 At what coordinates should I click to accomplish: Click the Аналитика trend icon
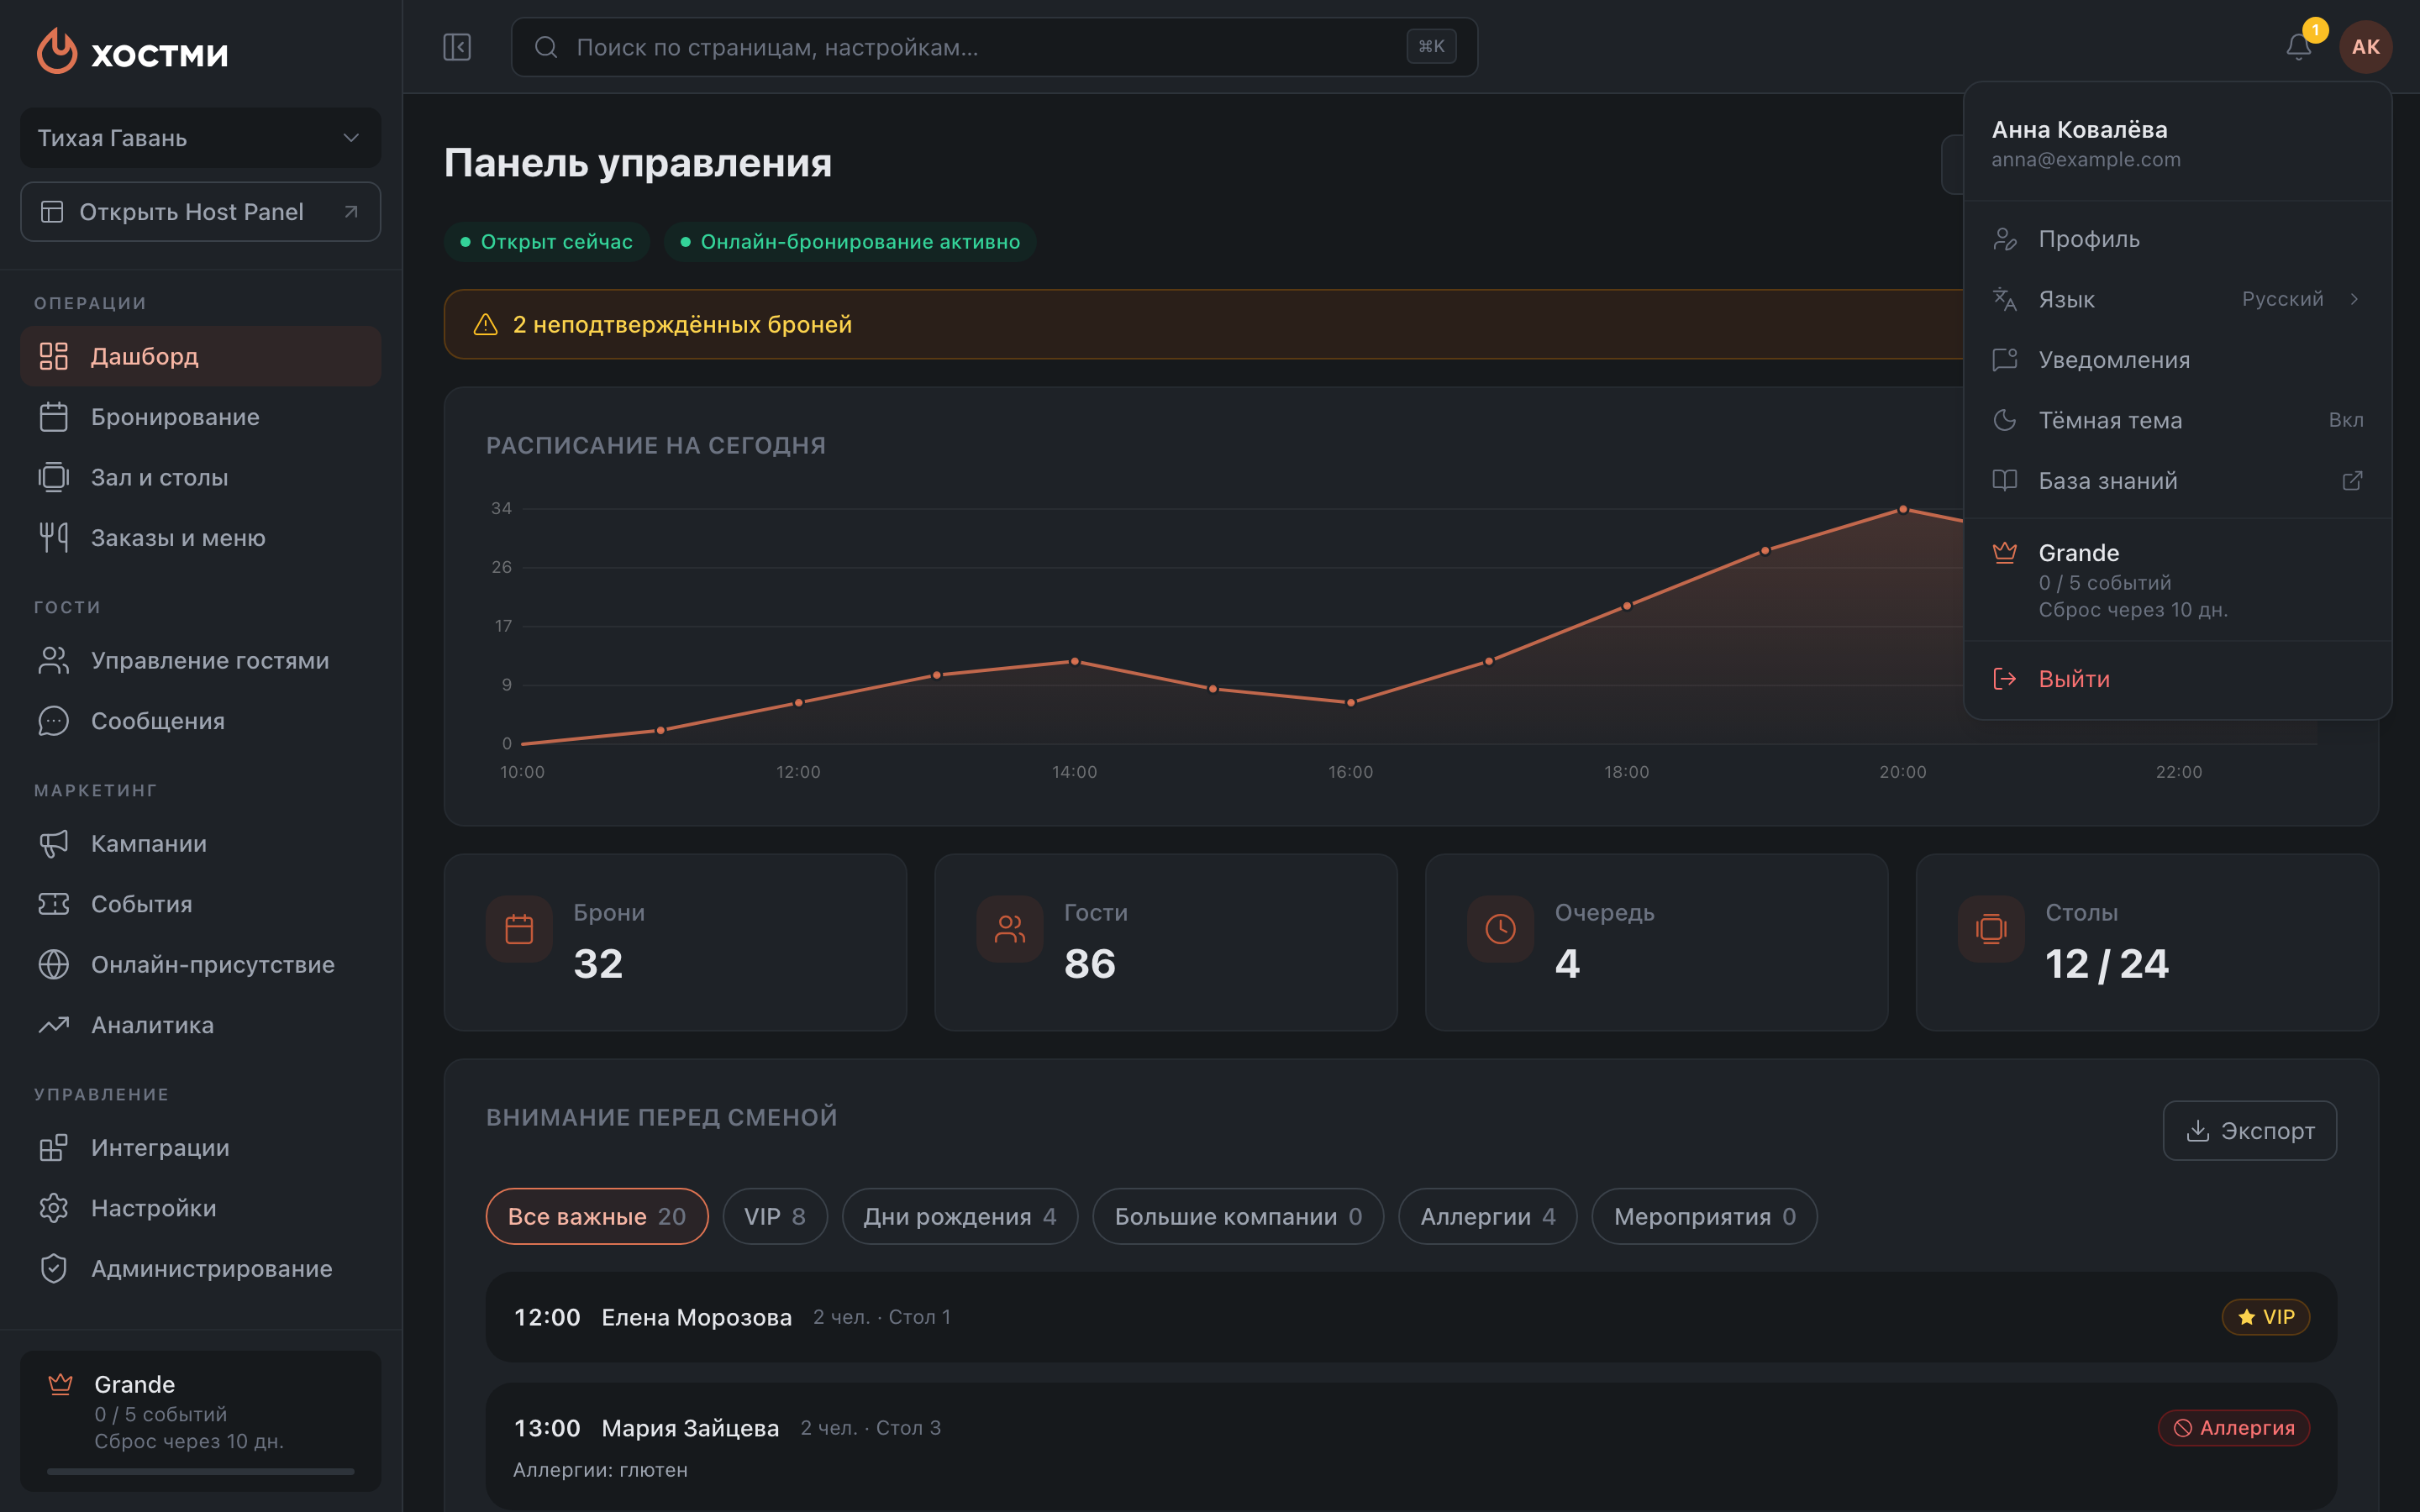pos(54,1025)
